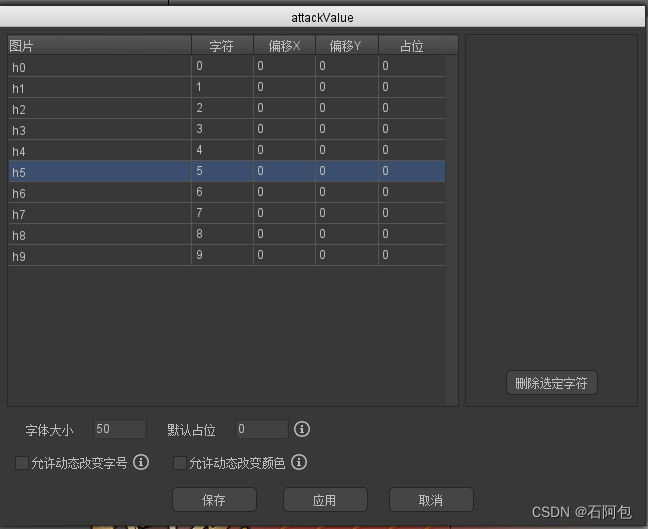Image resolution: width=648 pixels, height=529 pixels.
Task: Click 删除选定字符 button
Action: (552, 383)
